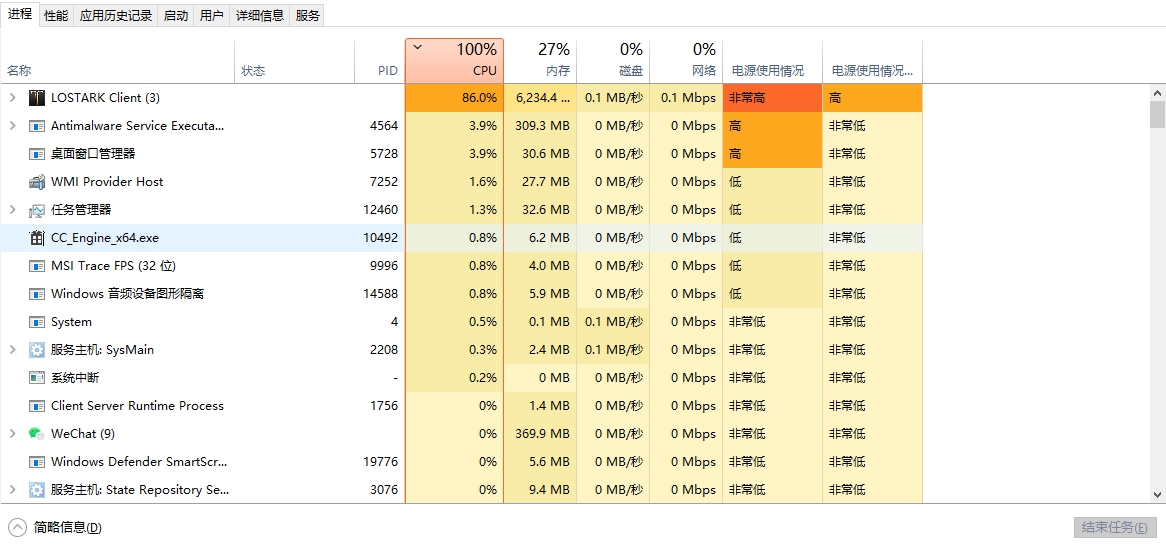Click the CC_Engine_x64.exe icon

point(37,238)
